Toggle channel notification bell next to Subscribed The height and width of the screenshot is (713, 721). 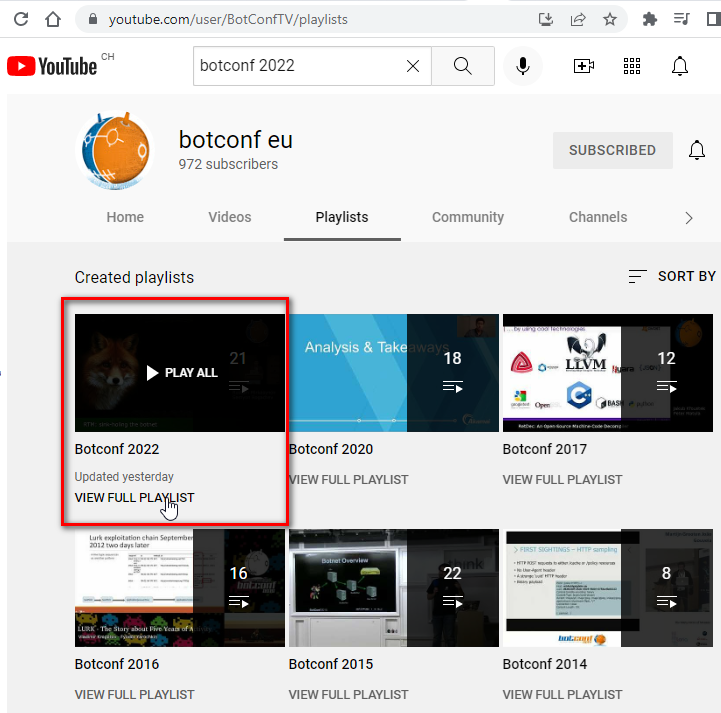[x=697, y=150]
